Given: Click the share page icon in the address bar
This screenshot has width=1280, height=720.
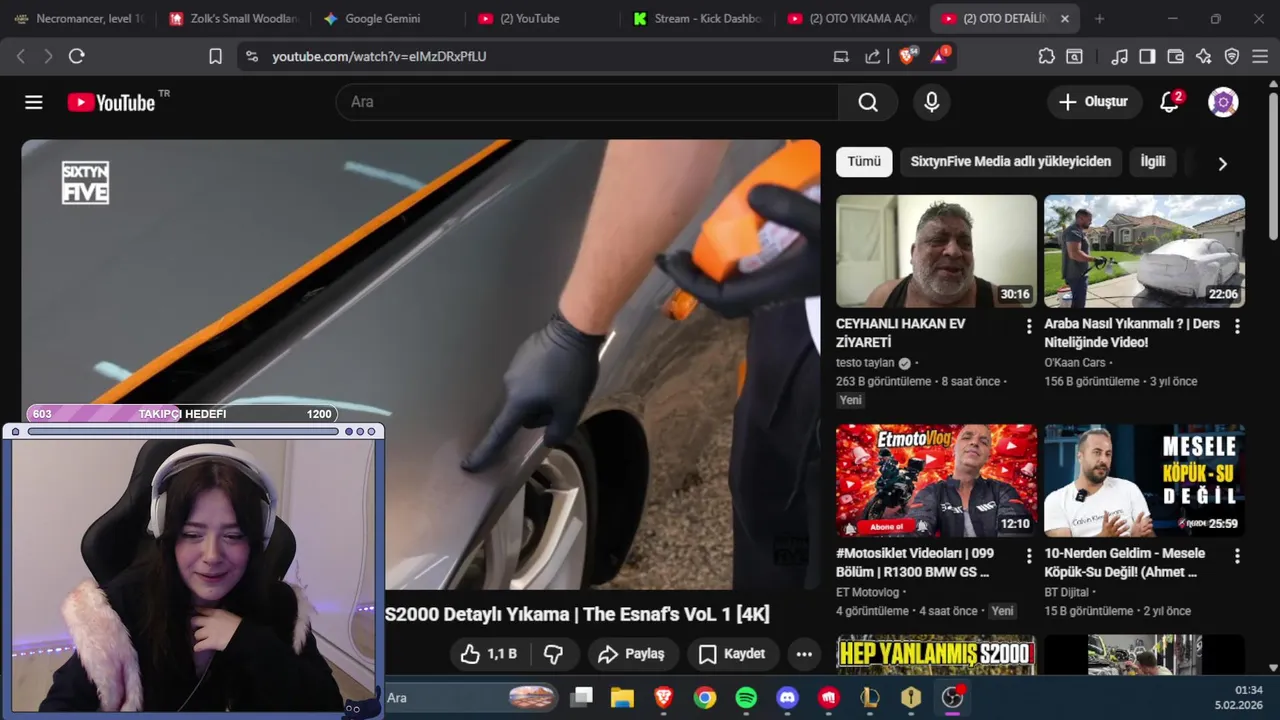Looking at the screenshot, I should tap(873, 57).
